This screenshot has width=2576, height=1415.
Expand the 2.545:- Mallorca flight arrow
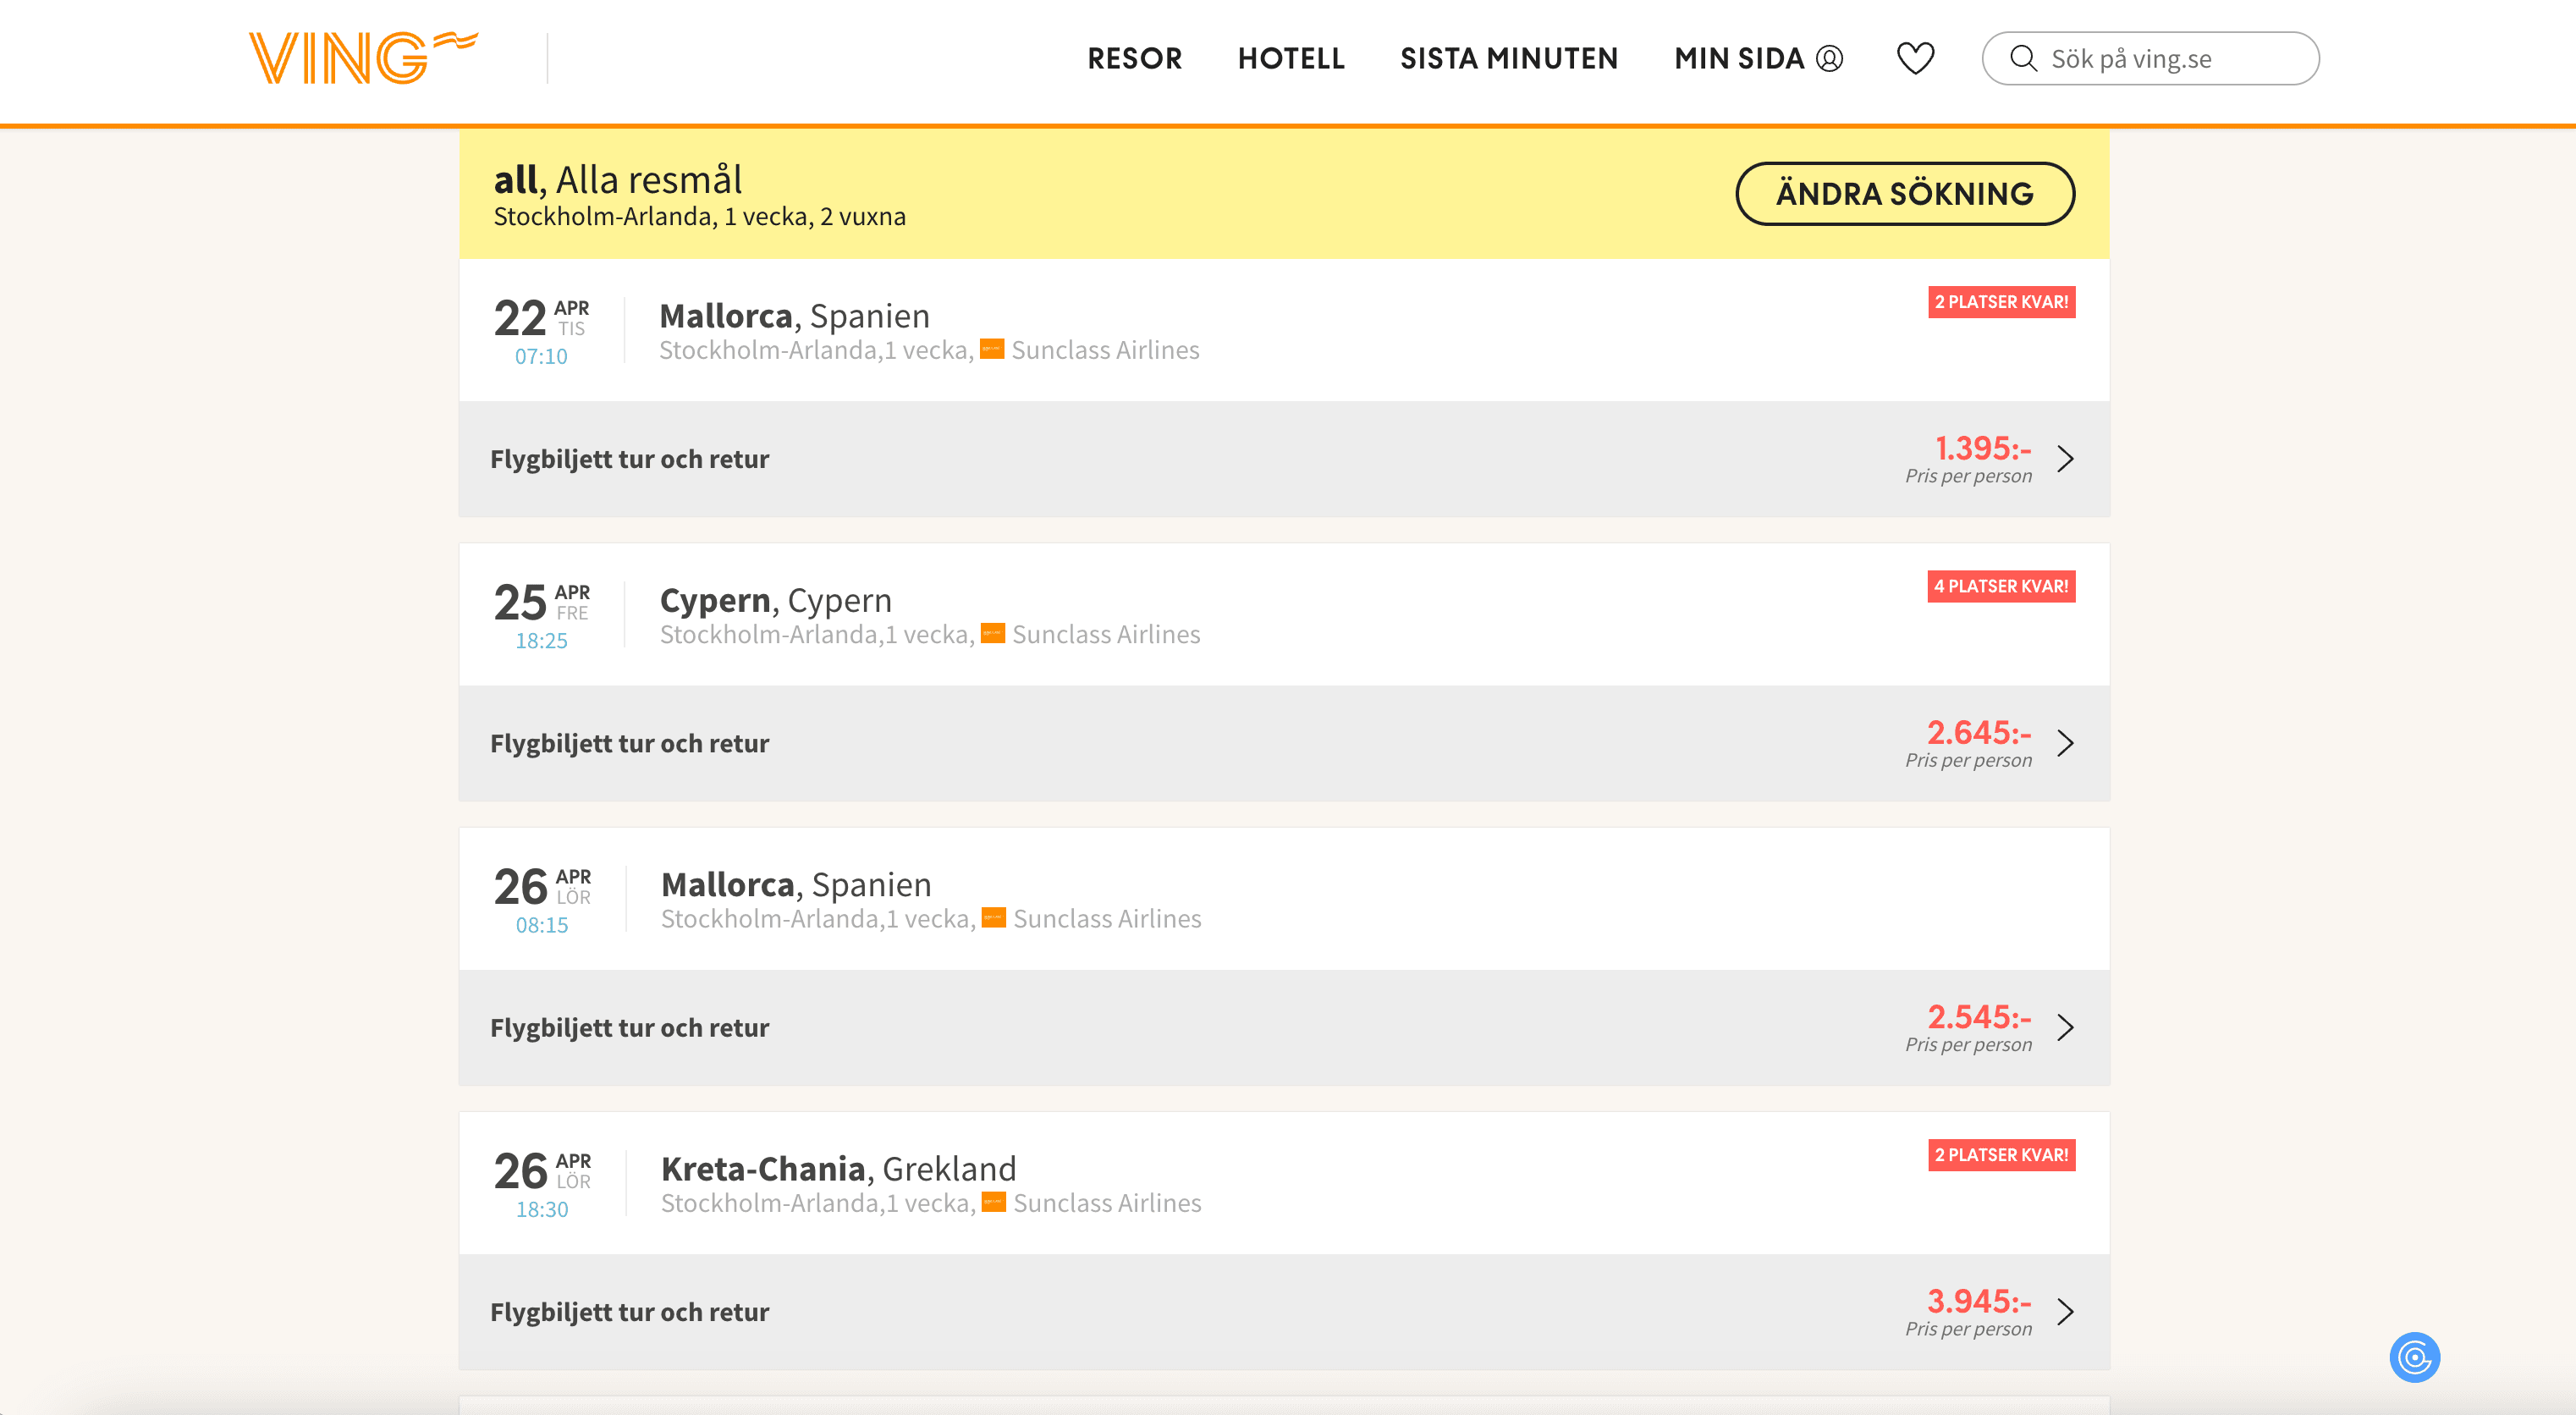click(x=2065, y=1027)
